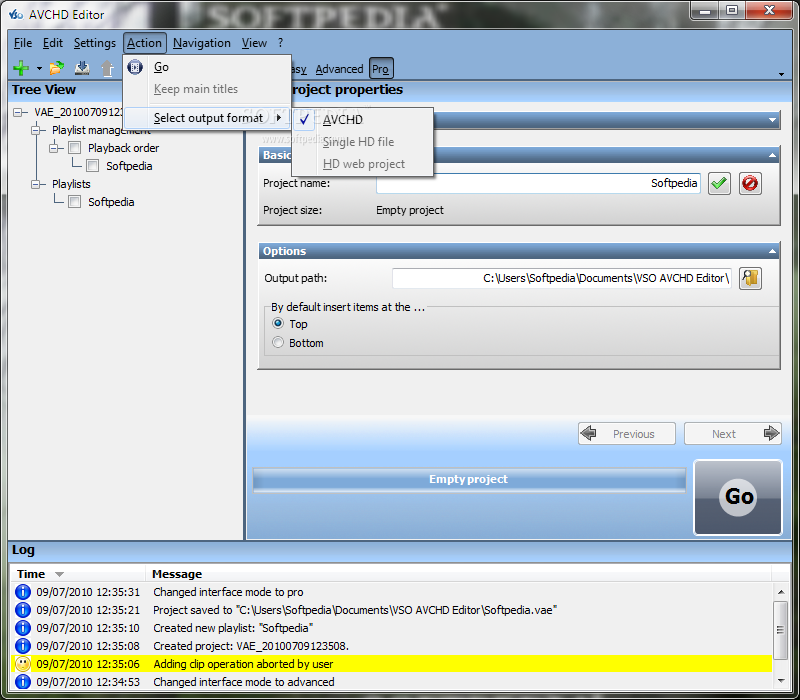Select the Changed interface mode to pro message
800x700 pixels.
point(228,592)
